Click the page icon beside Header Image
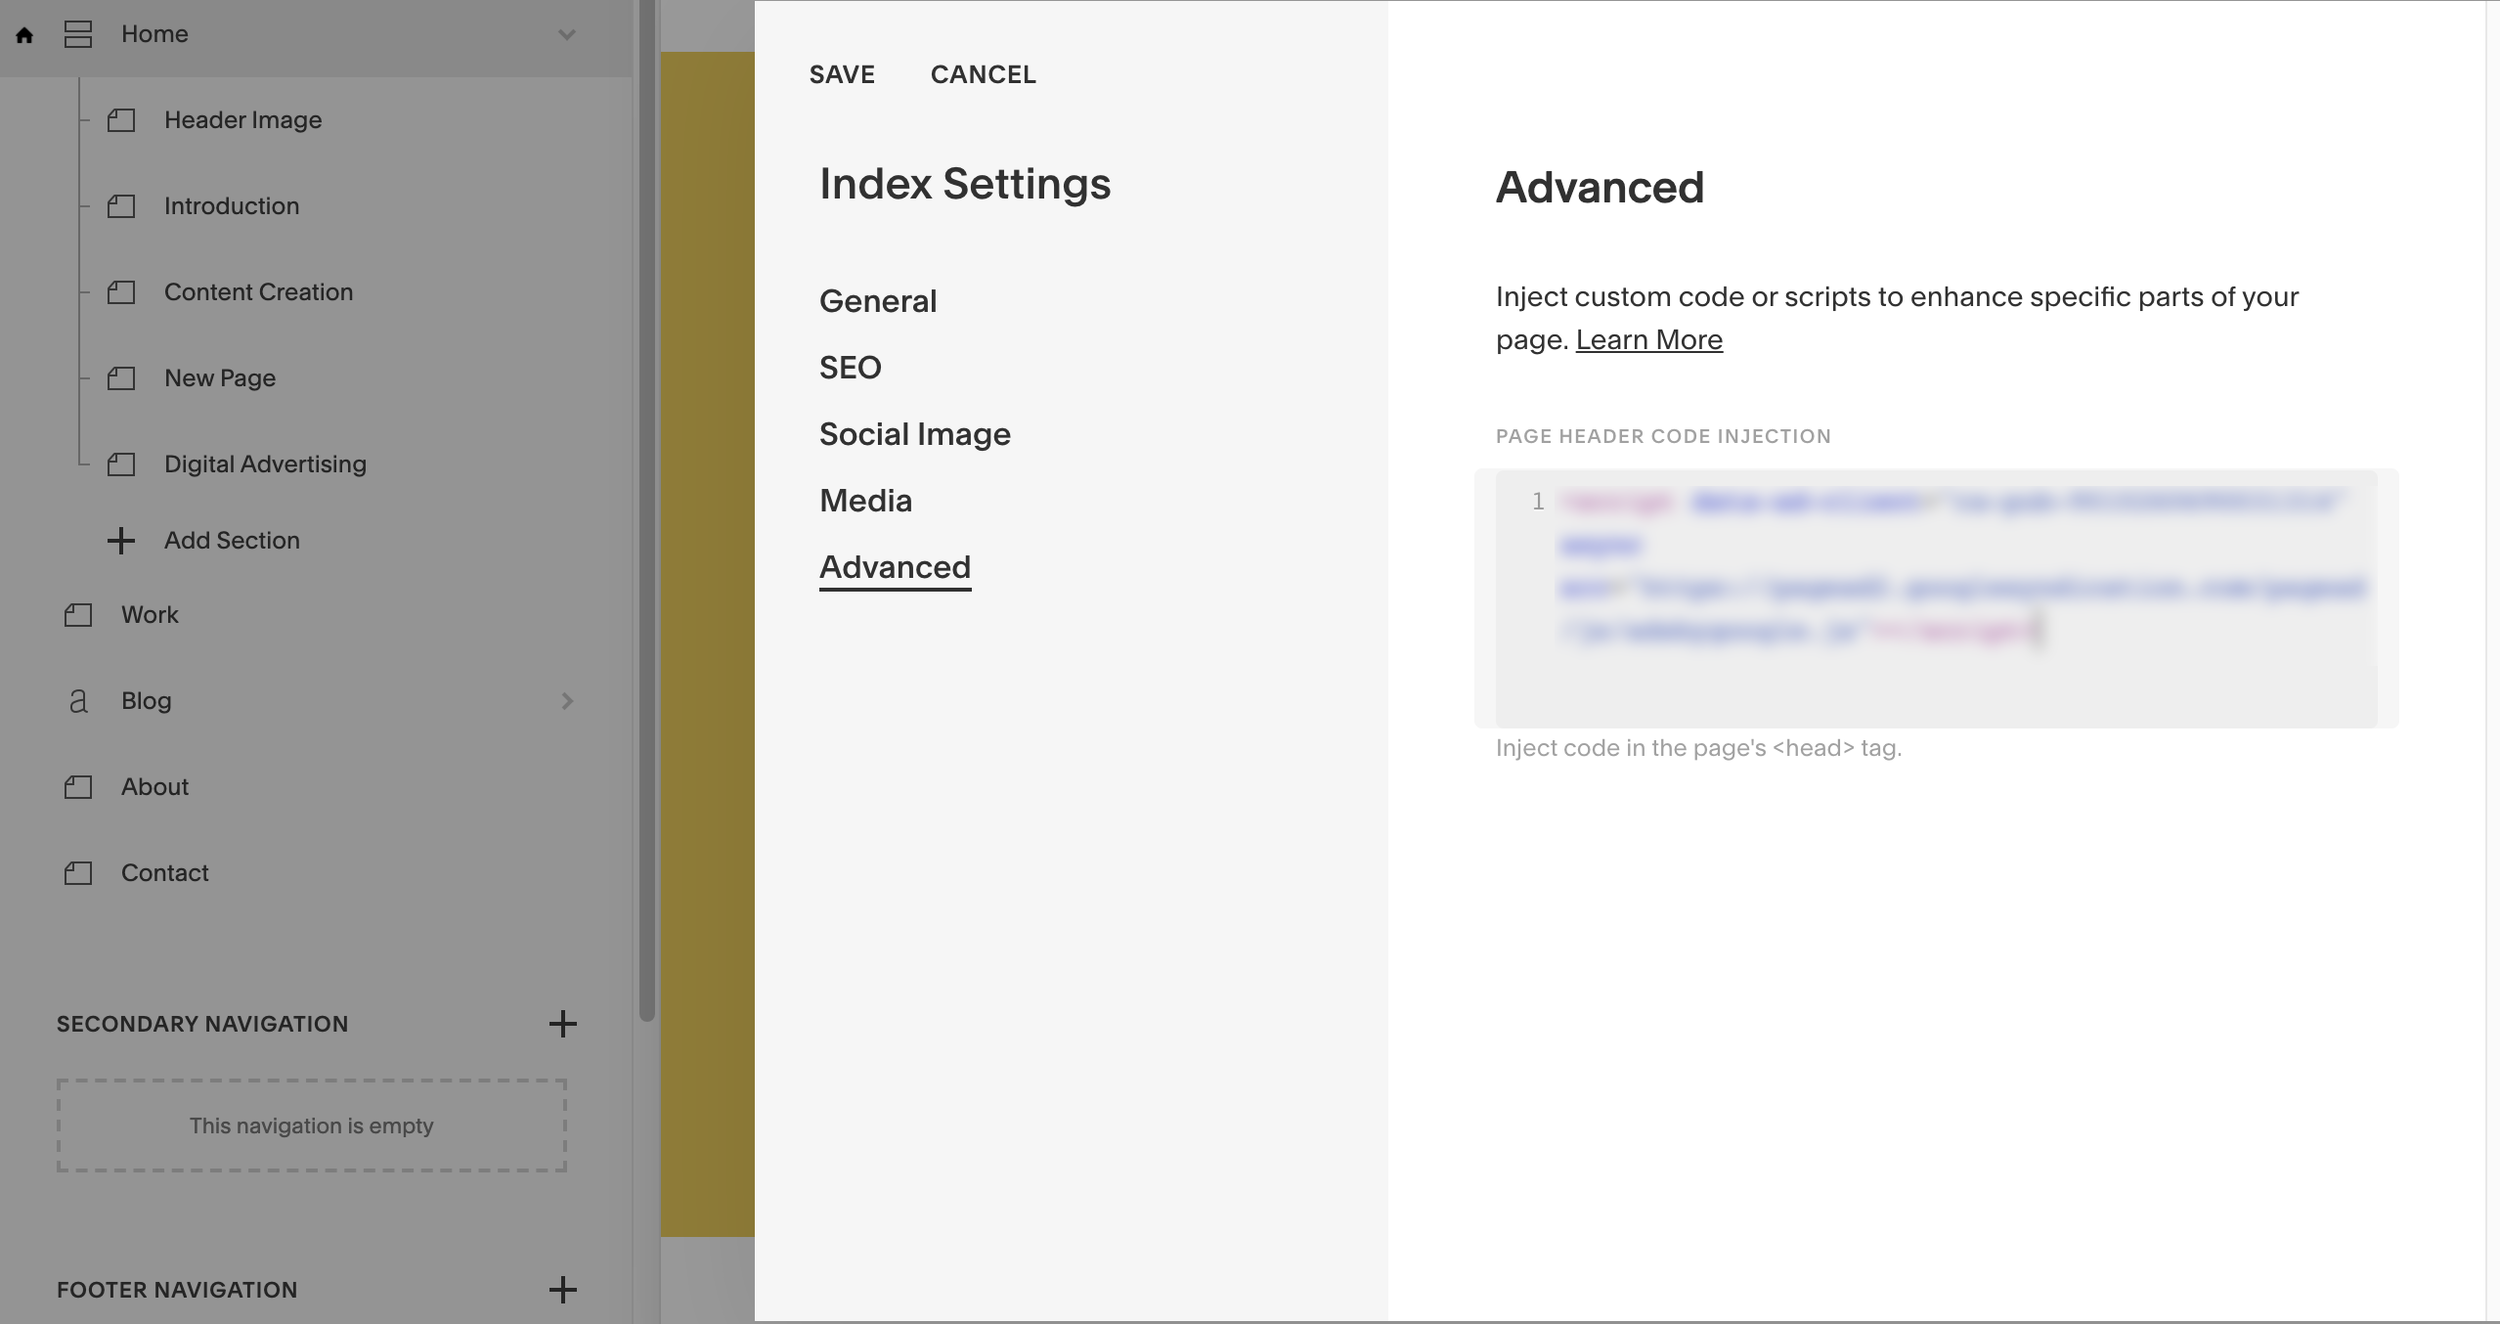Viewport: 2500px width, 1324px height. point(121,121)
